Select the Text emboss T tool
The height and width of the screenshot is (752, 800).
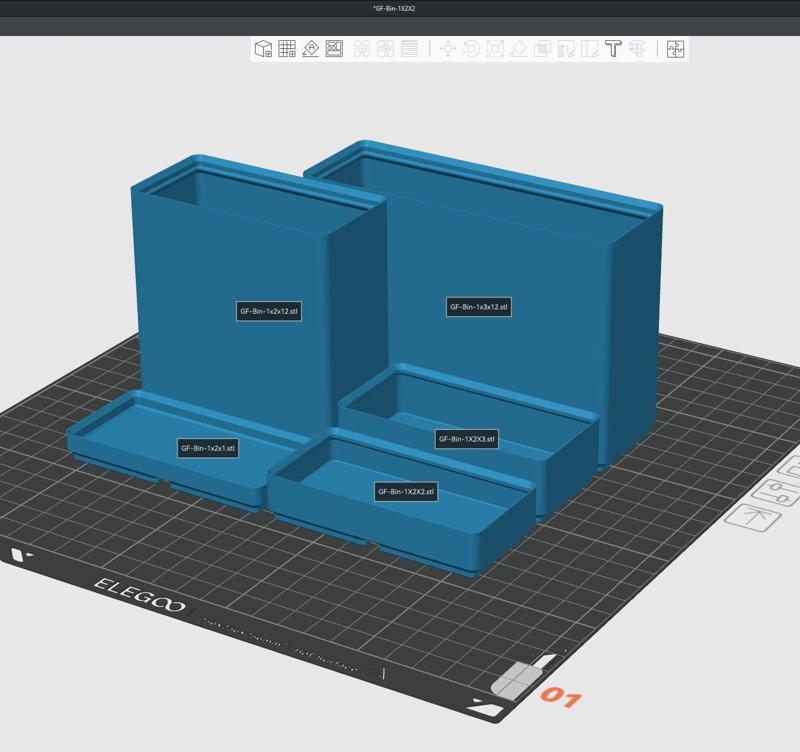pos(613,49)
